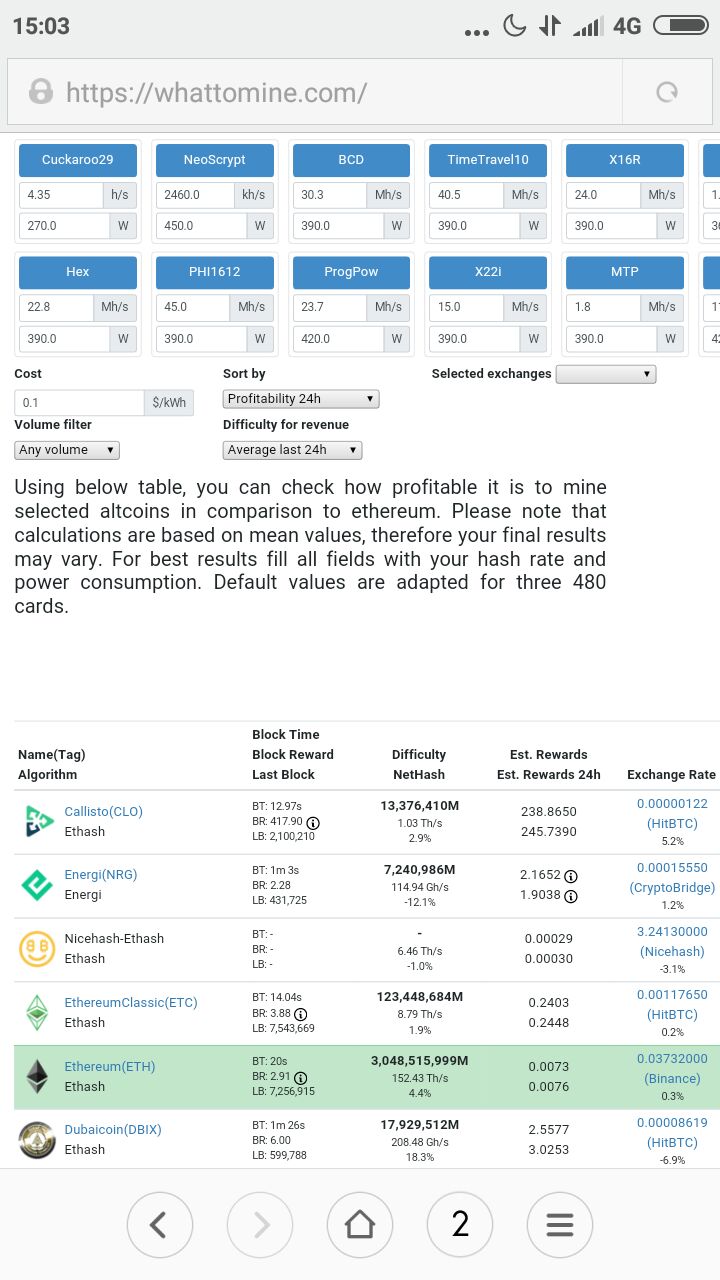Open the browser hamburger menu
The width and height of the screenshot is (720, 1280).
tap(560, 1224)
